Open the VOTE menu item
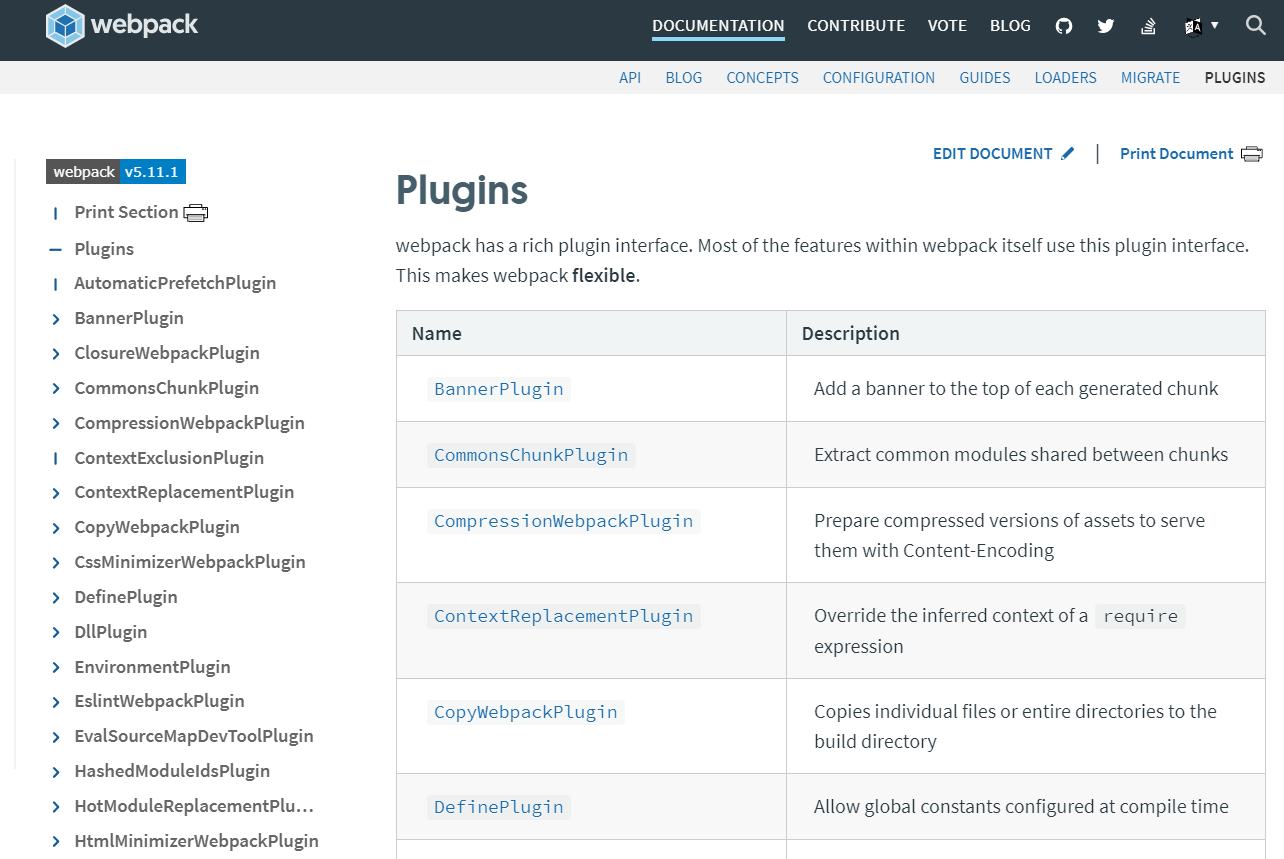The width and height of the screenshot is (1284, 859). coord(947,26)
